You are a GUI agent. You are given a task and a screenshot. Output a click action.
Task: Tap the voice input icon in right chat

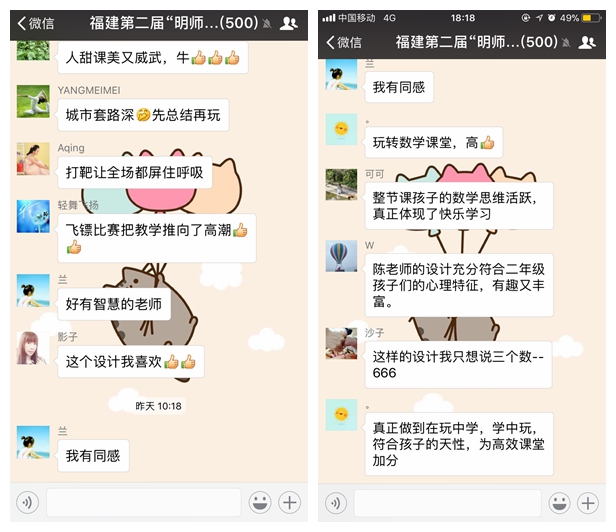point(336,503)
